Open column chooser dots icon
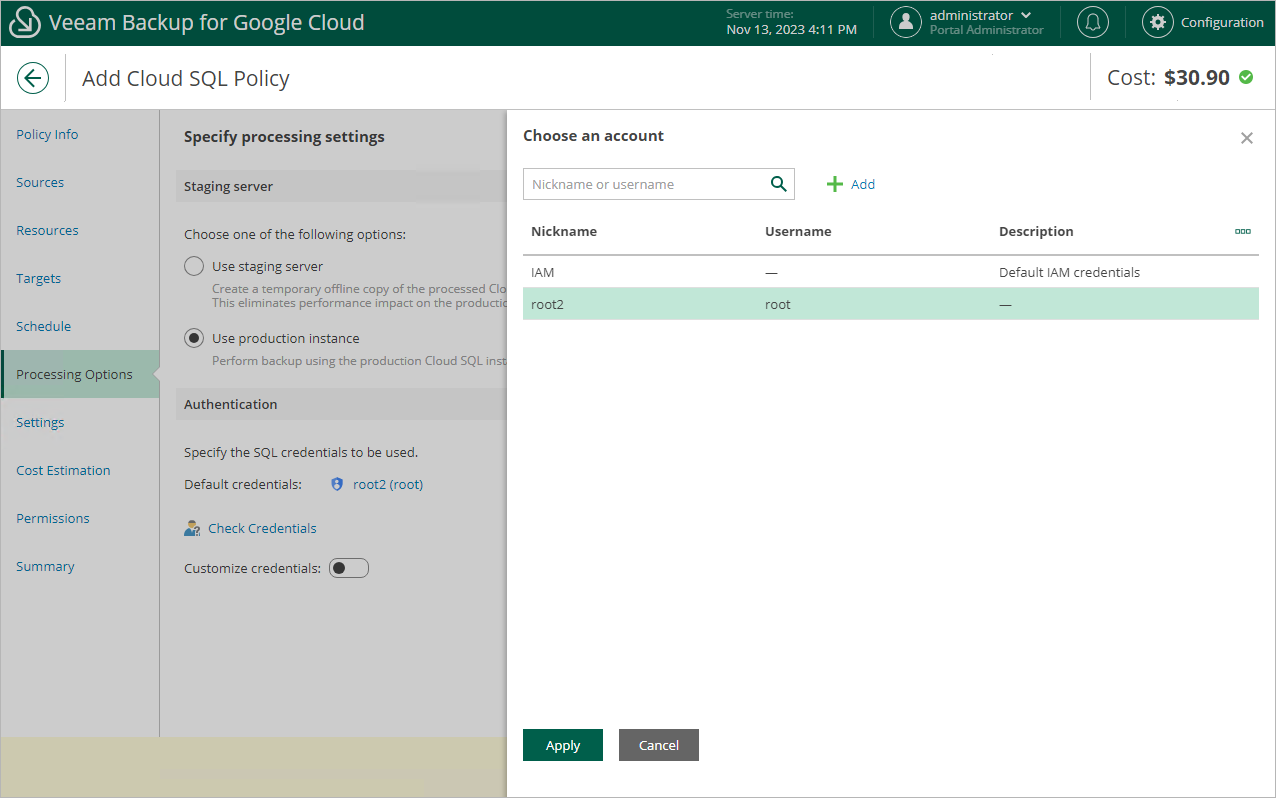This screenshot has height=798, width=1276. [x=1243, y=231]
